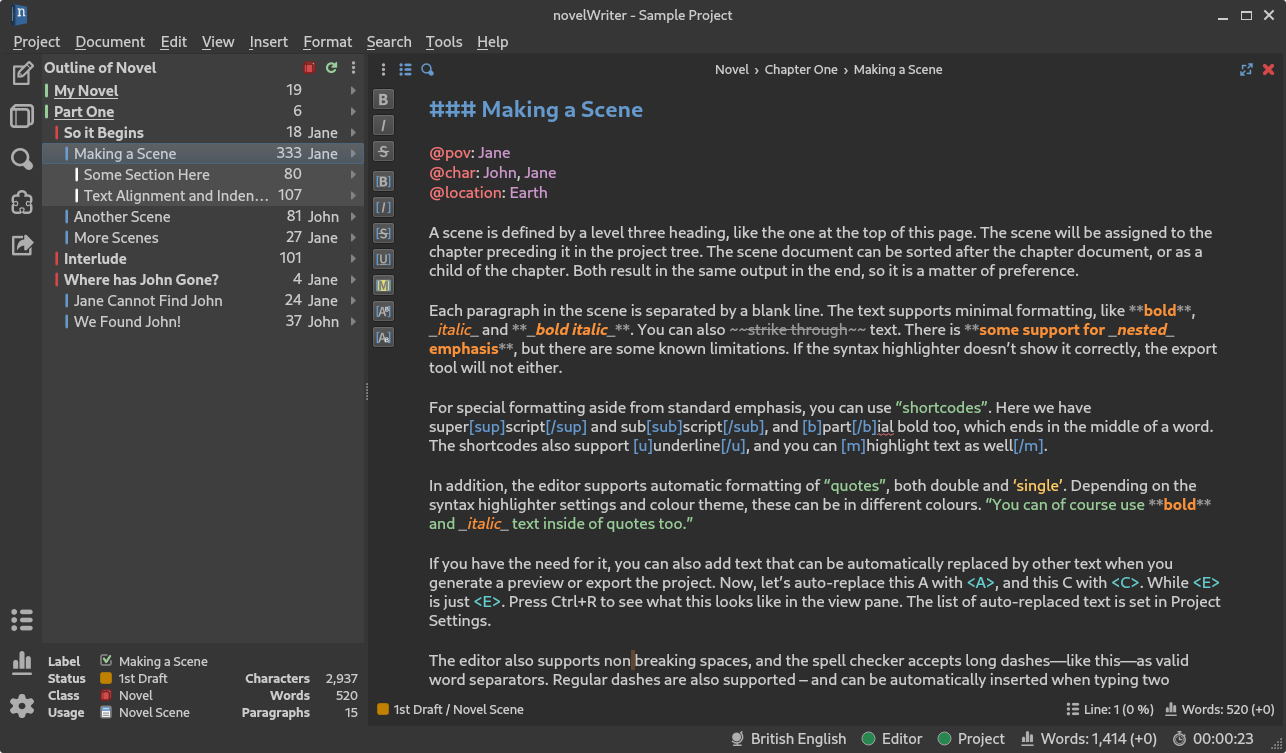Click the Characters value 2,937

[341, 678]
